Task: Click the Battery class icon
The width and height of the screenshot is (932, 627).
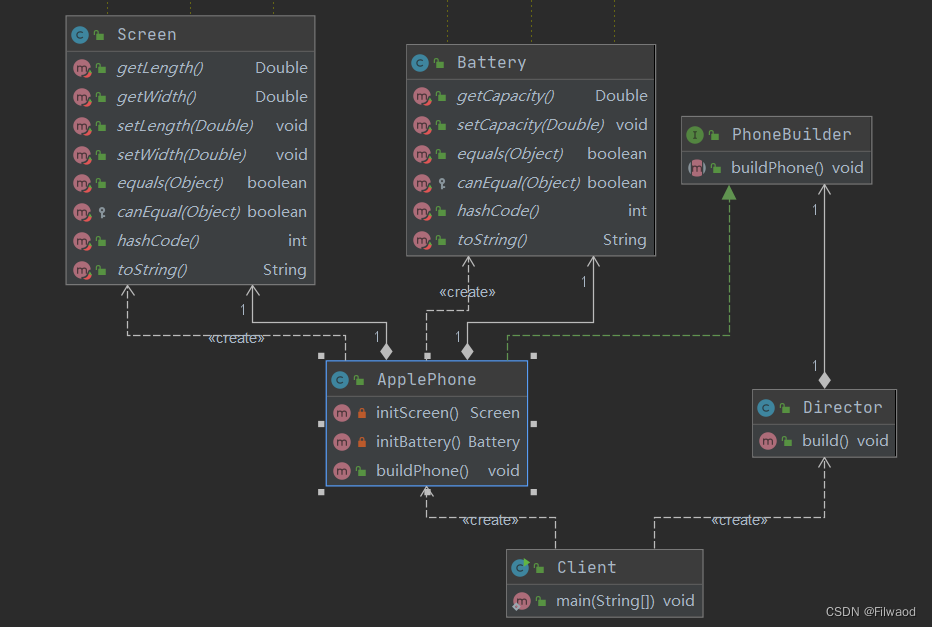Action: click(x=420, y=63)
